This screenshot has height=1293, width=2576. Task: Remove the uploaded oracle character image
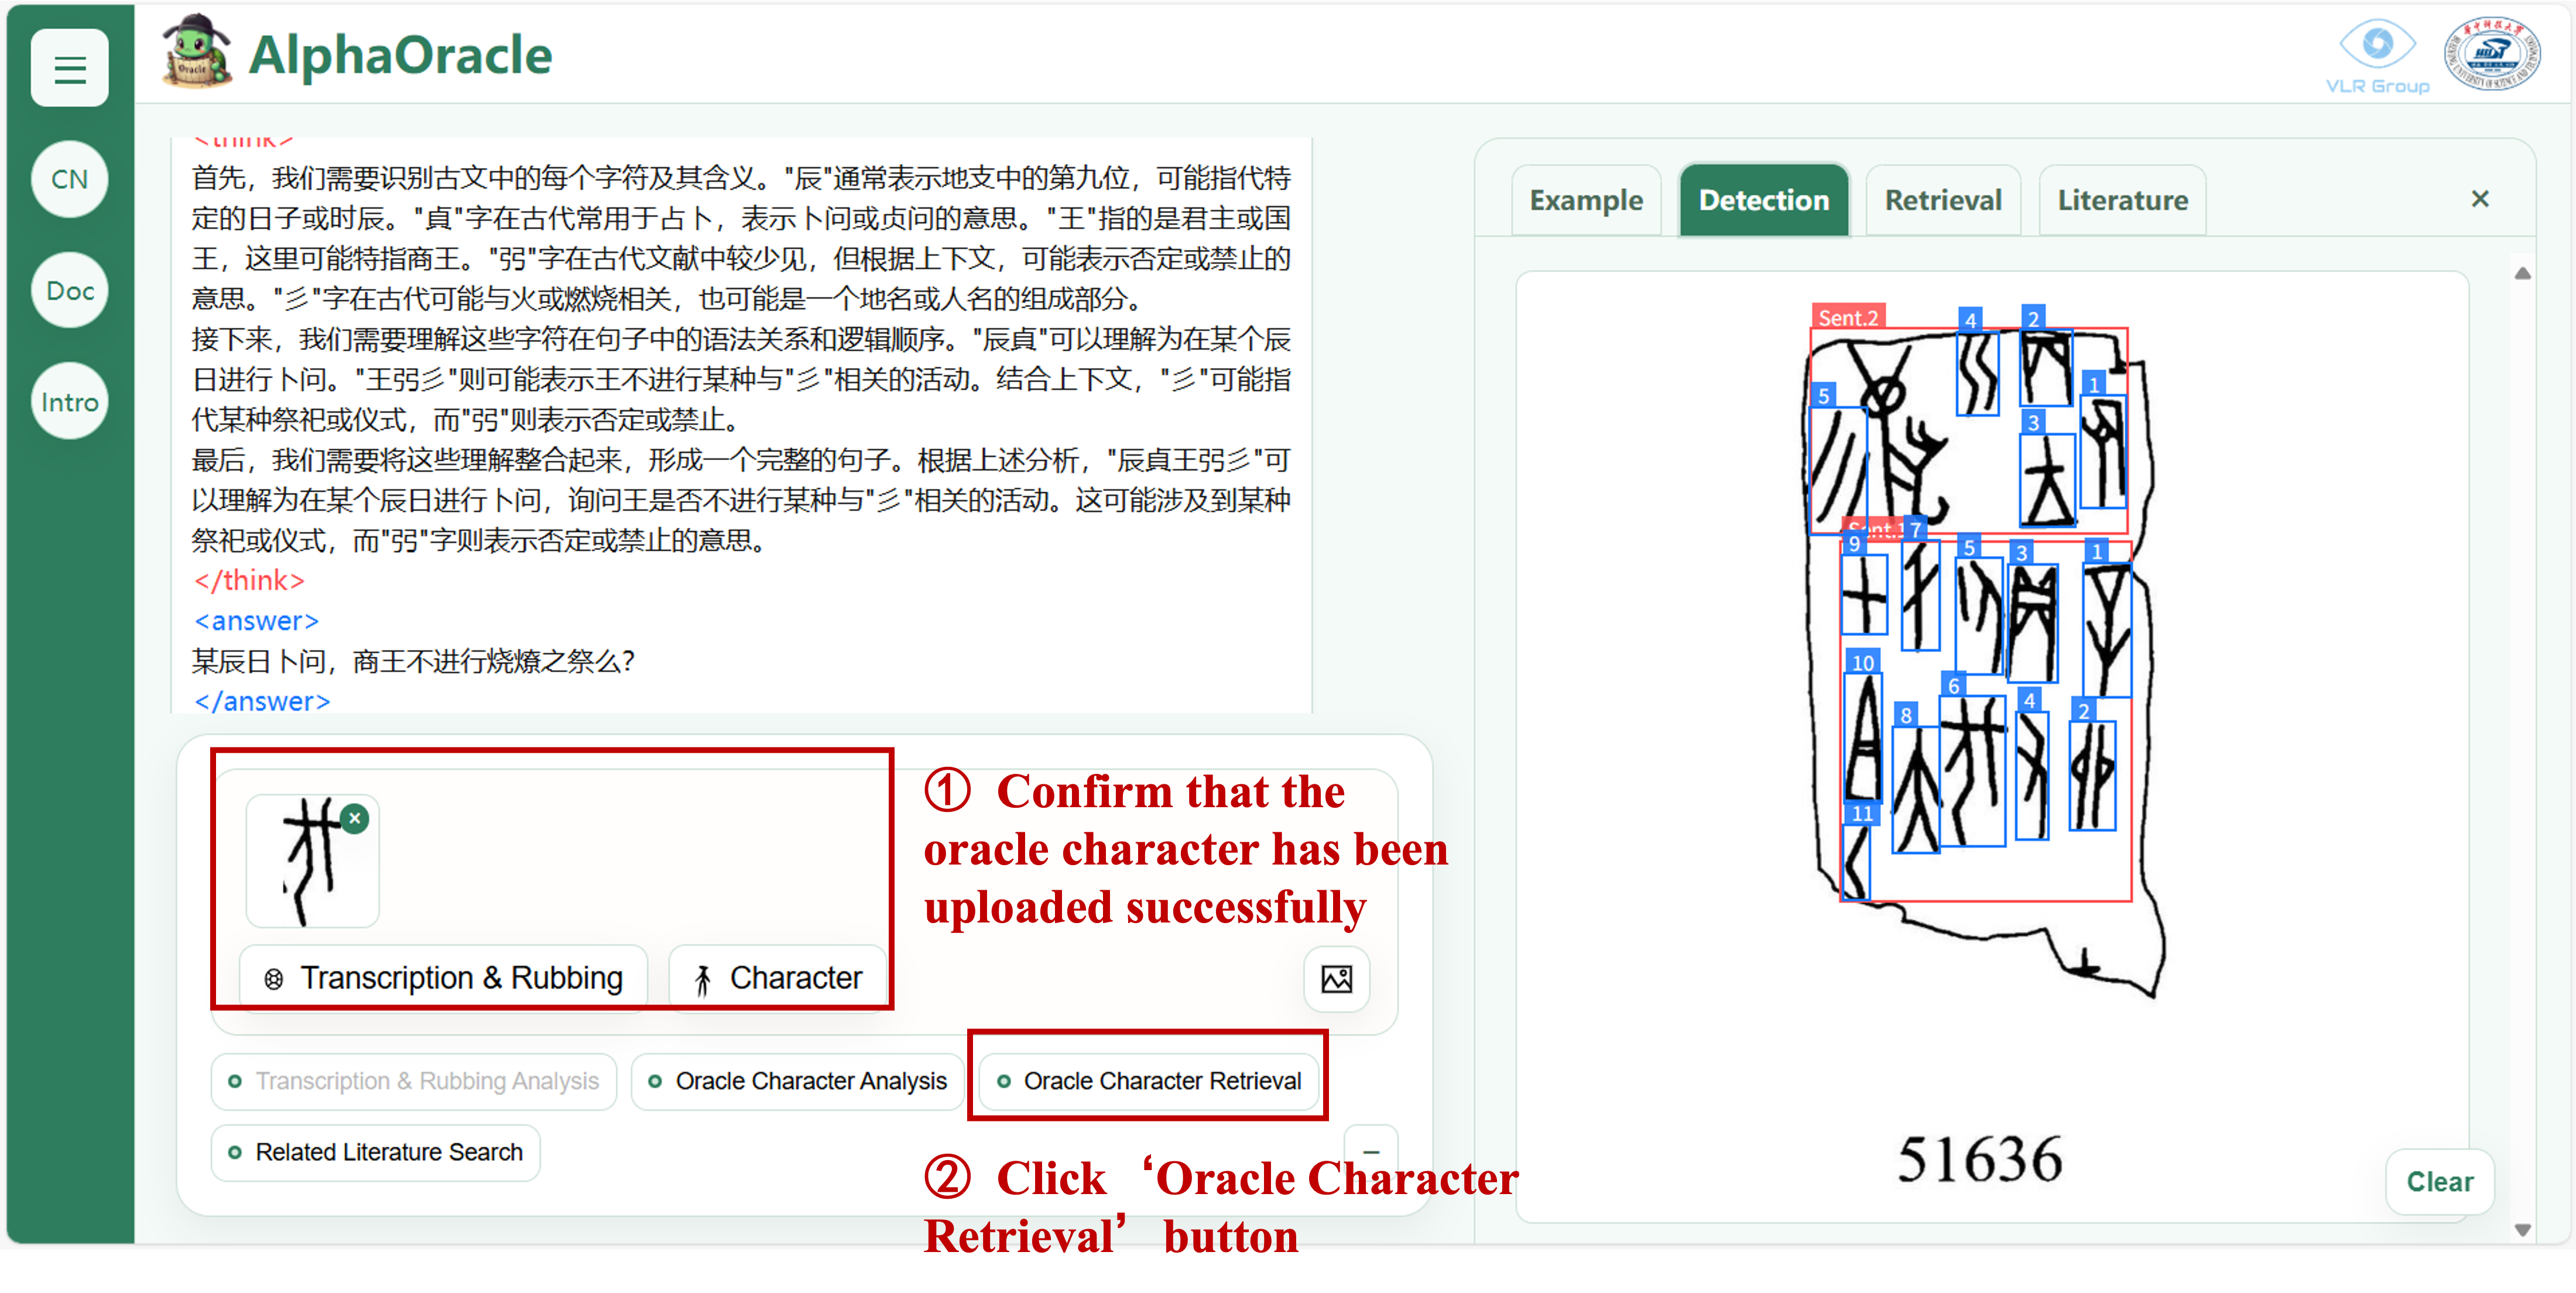[x=355, y=818]
